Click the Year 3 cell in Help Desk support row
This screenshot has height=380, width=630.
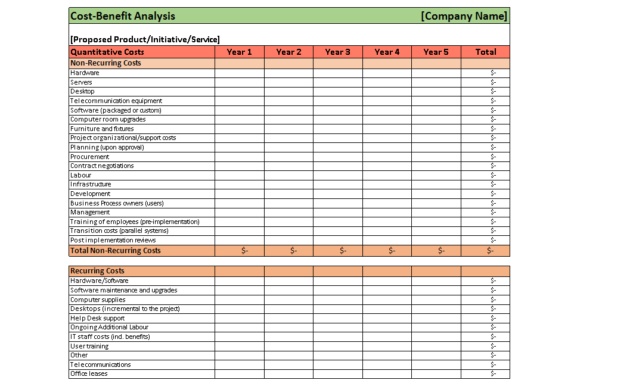tap(338, 318)
